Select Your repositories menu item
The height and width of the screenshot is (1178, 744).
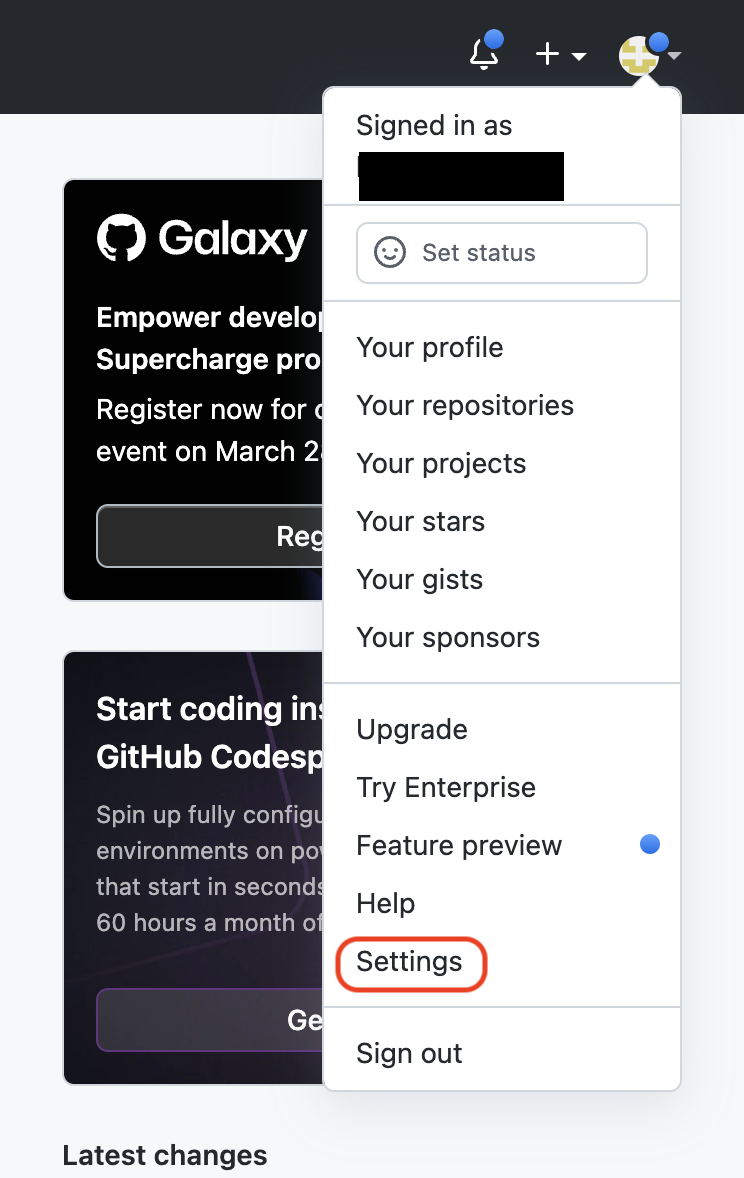(x=465, y=405)
